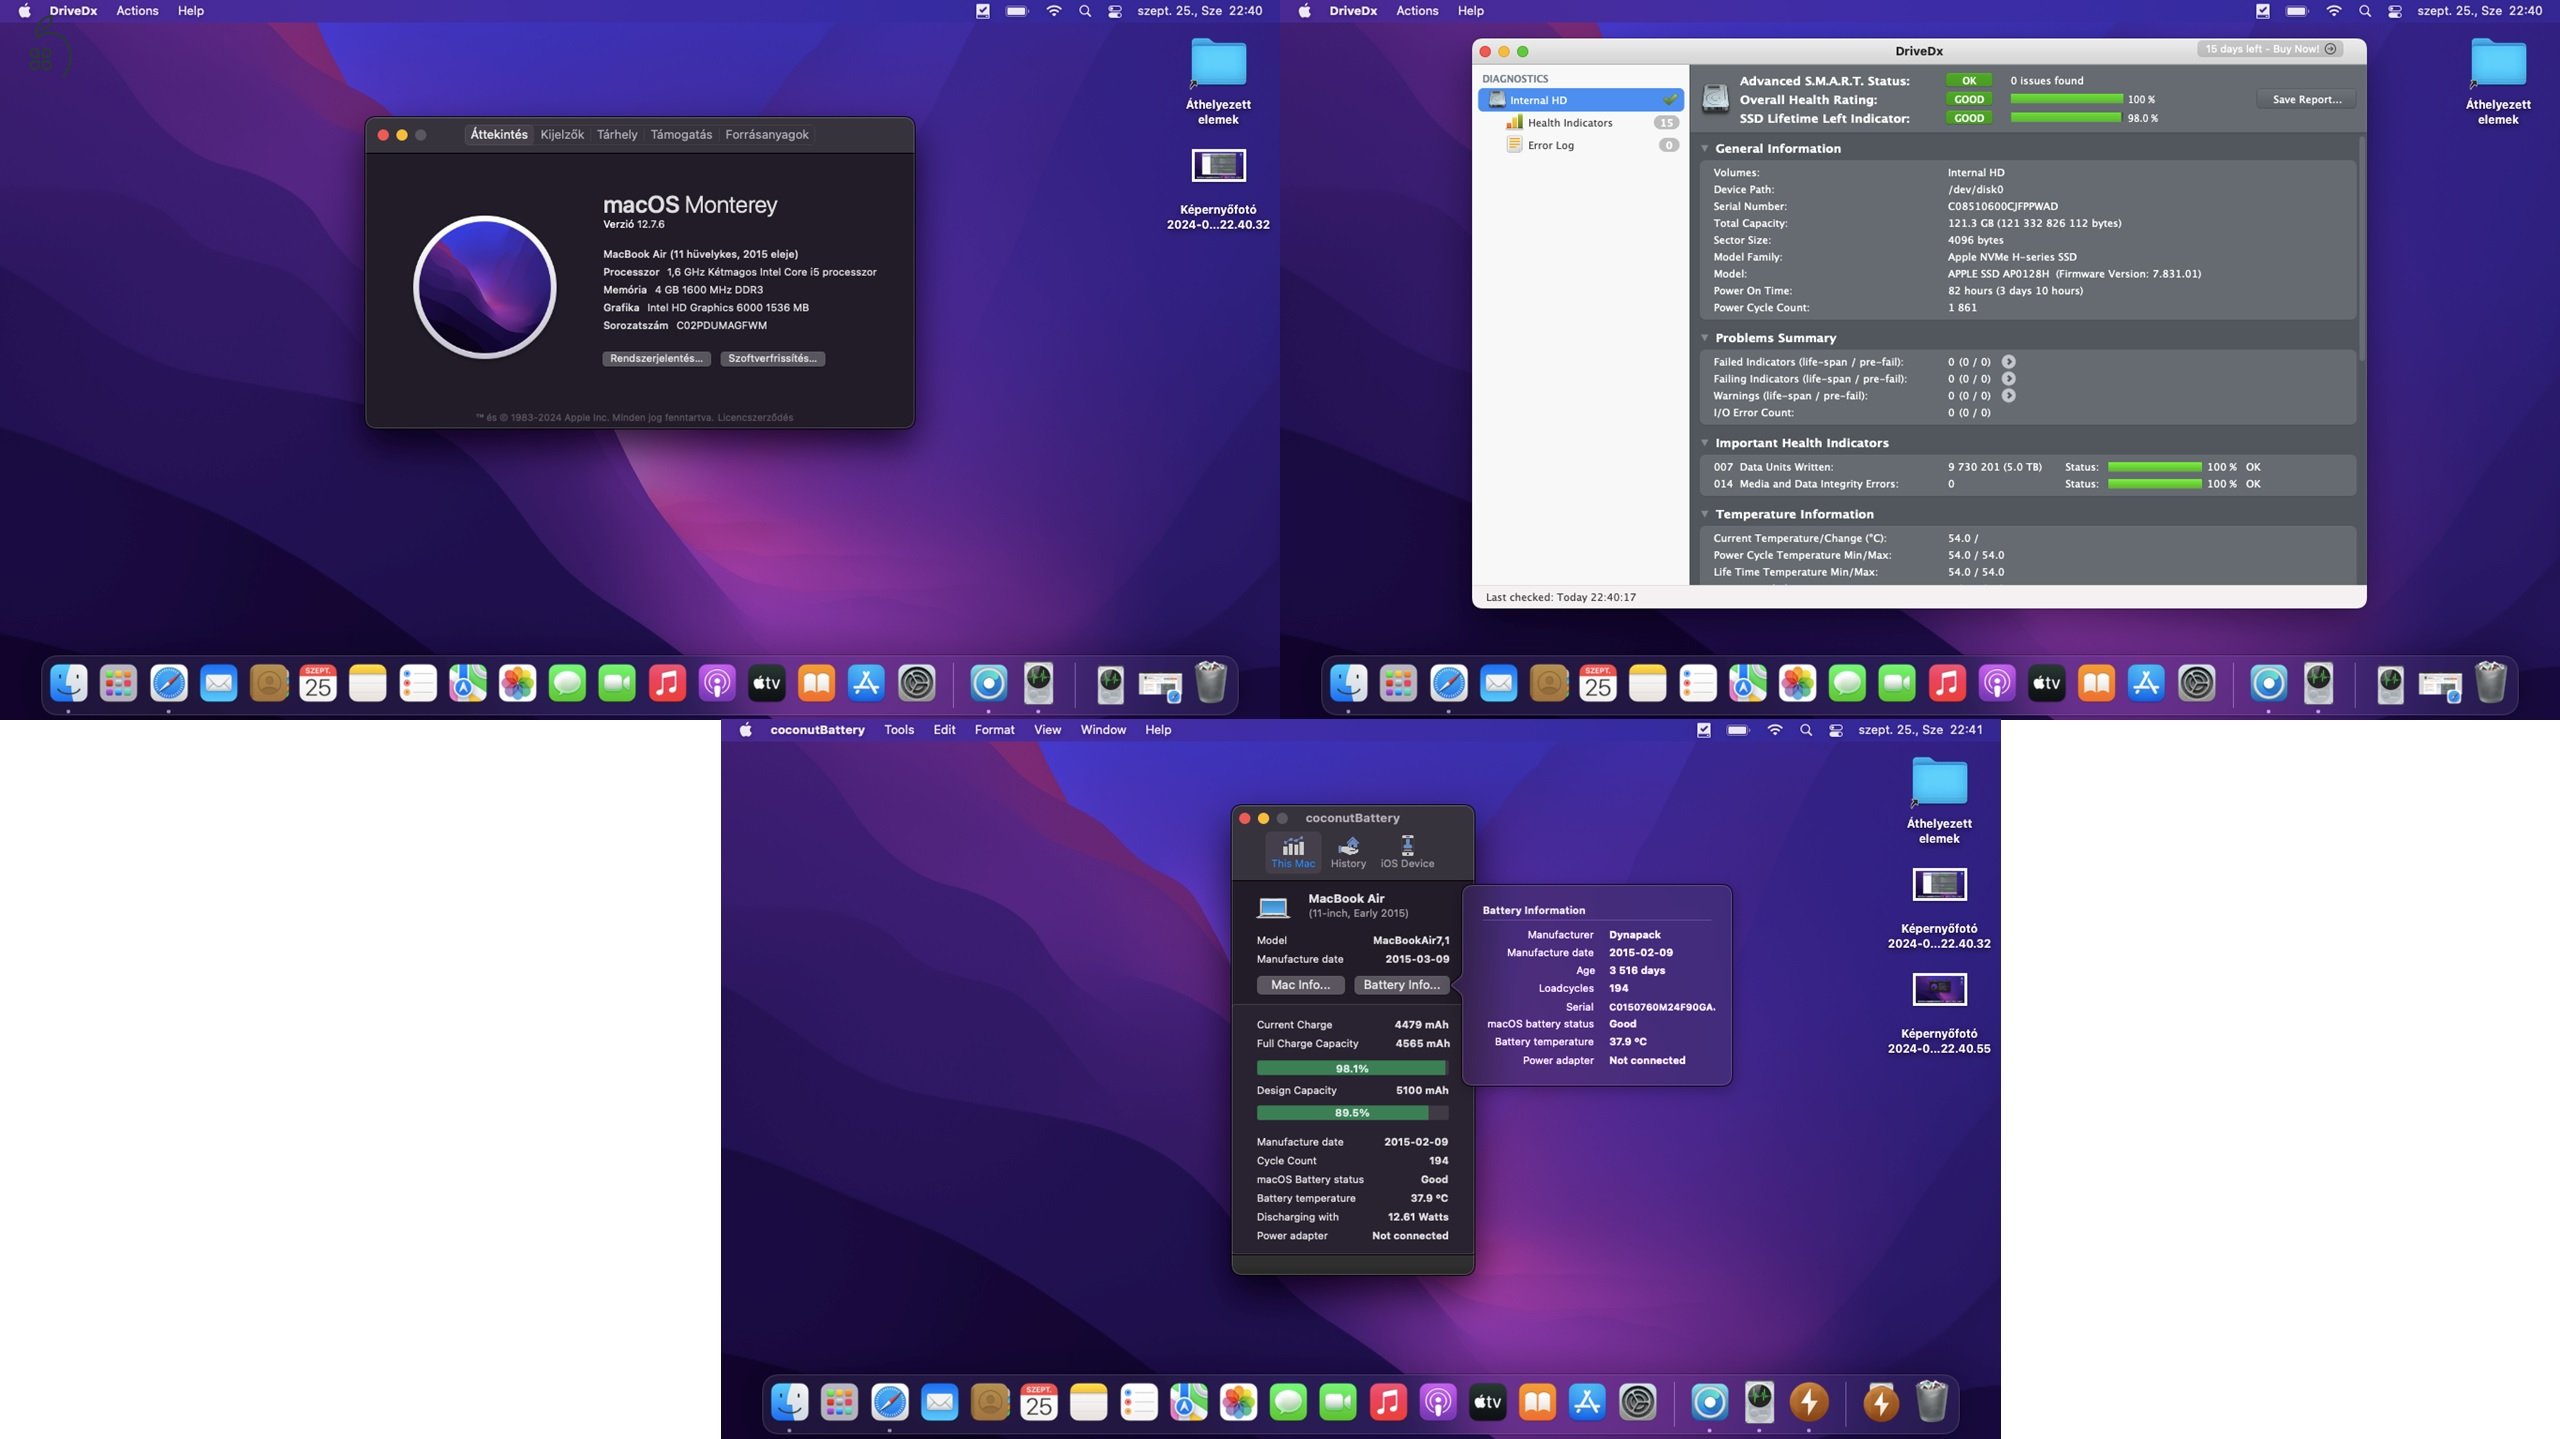Open System Preferences in dock below DriveDx window
This screenshot has width=2560, height=1439.
point(2197,684)
